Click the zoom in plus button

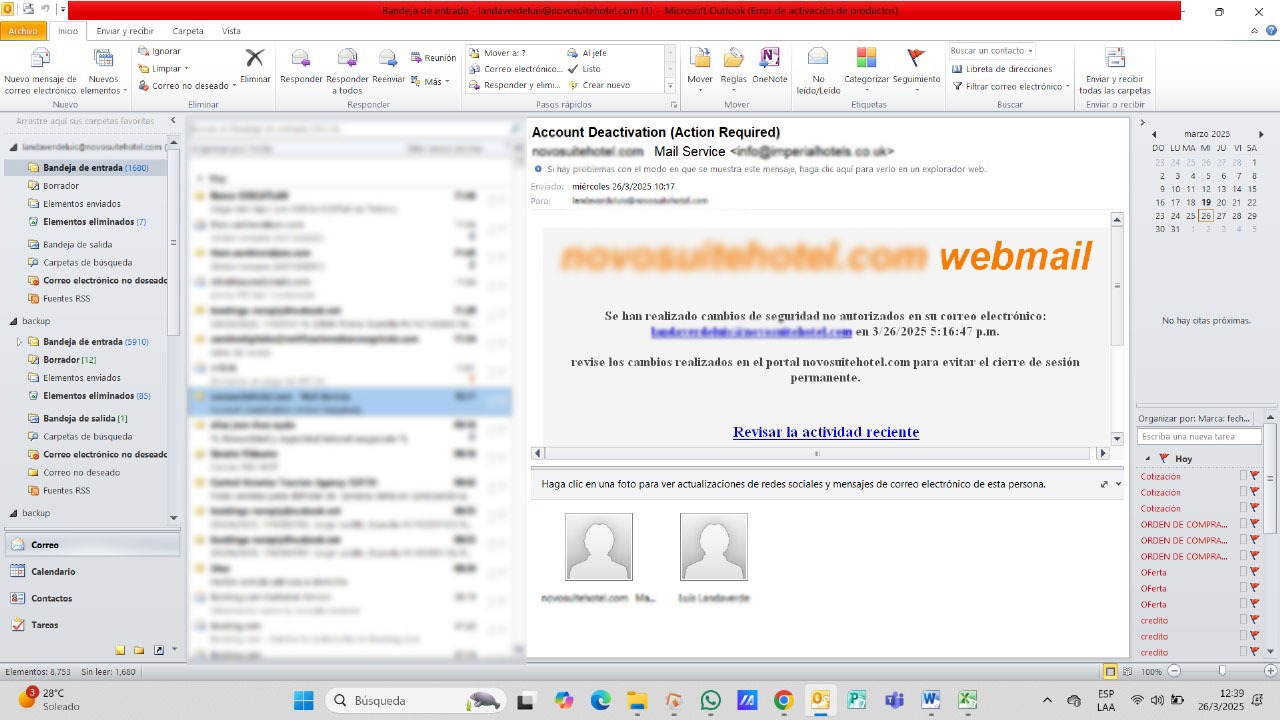pyautogui.click(x=1270, y=672)
